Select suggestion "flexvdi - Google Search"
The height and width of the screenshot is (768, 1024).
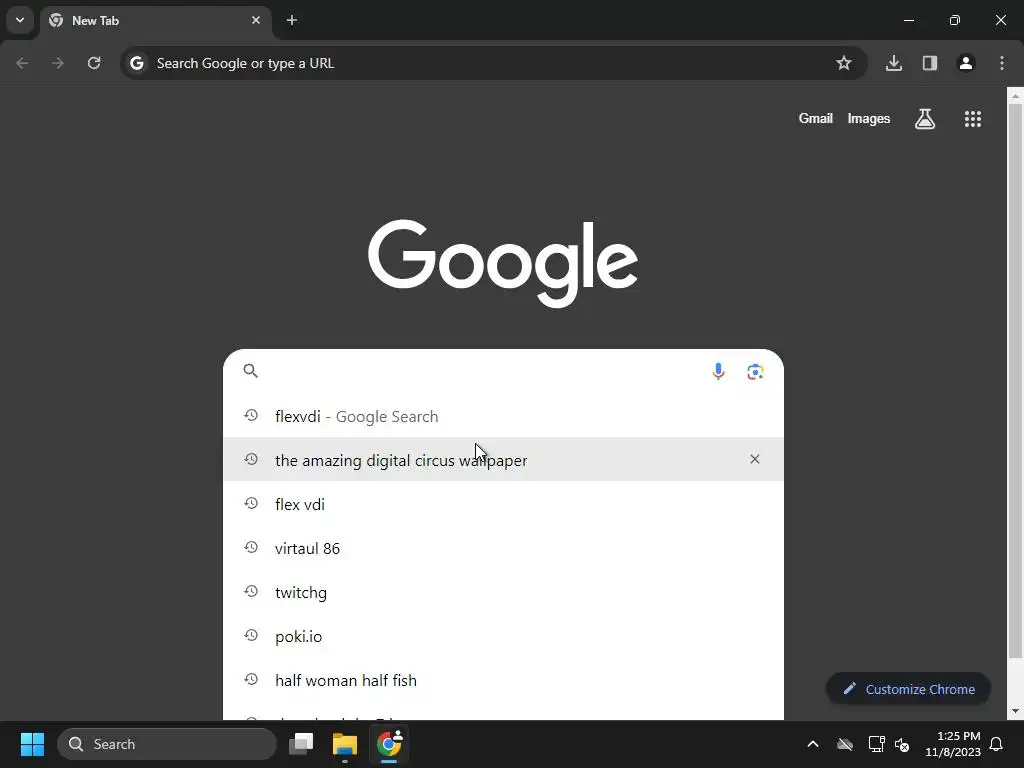pos(504,416)
